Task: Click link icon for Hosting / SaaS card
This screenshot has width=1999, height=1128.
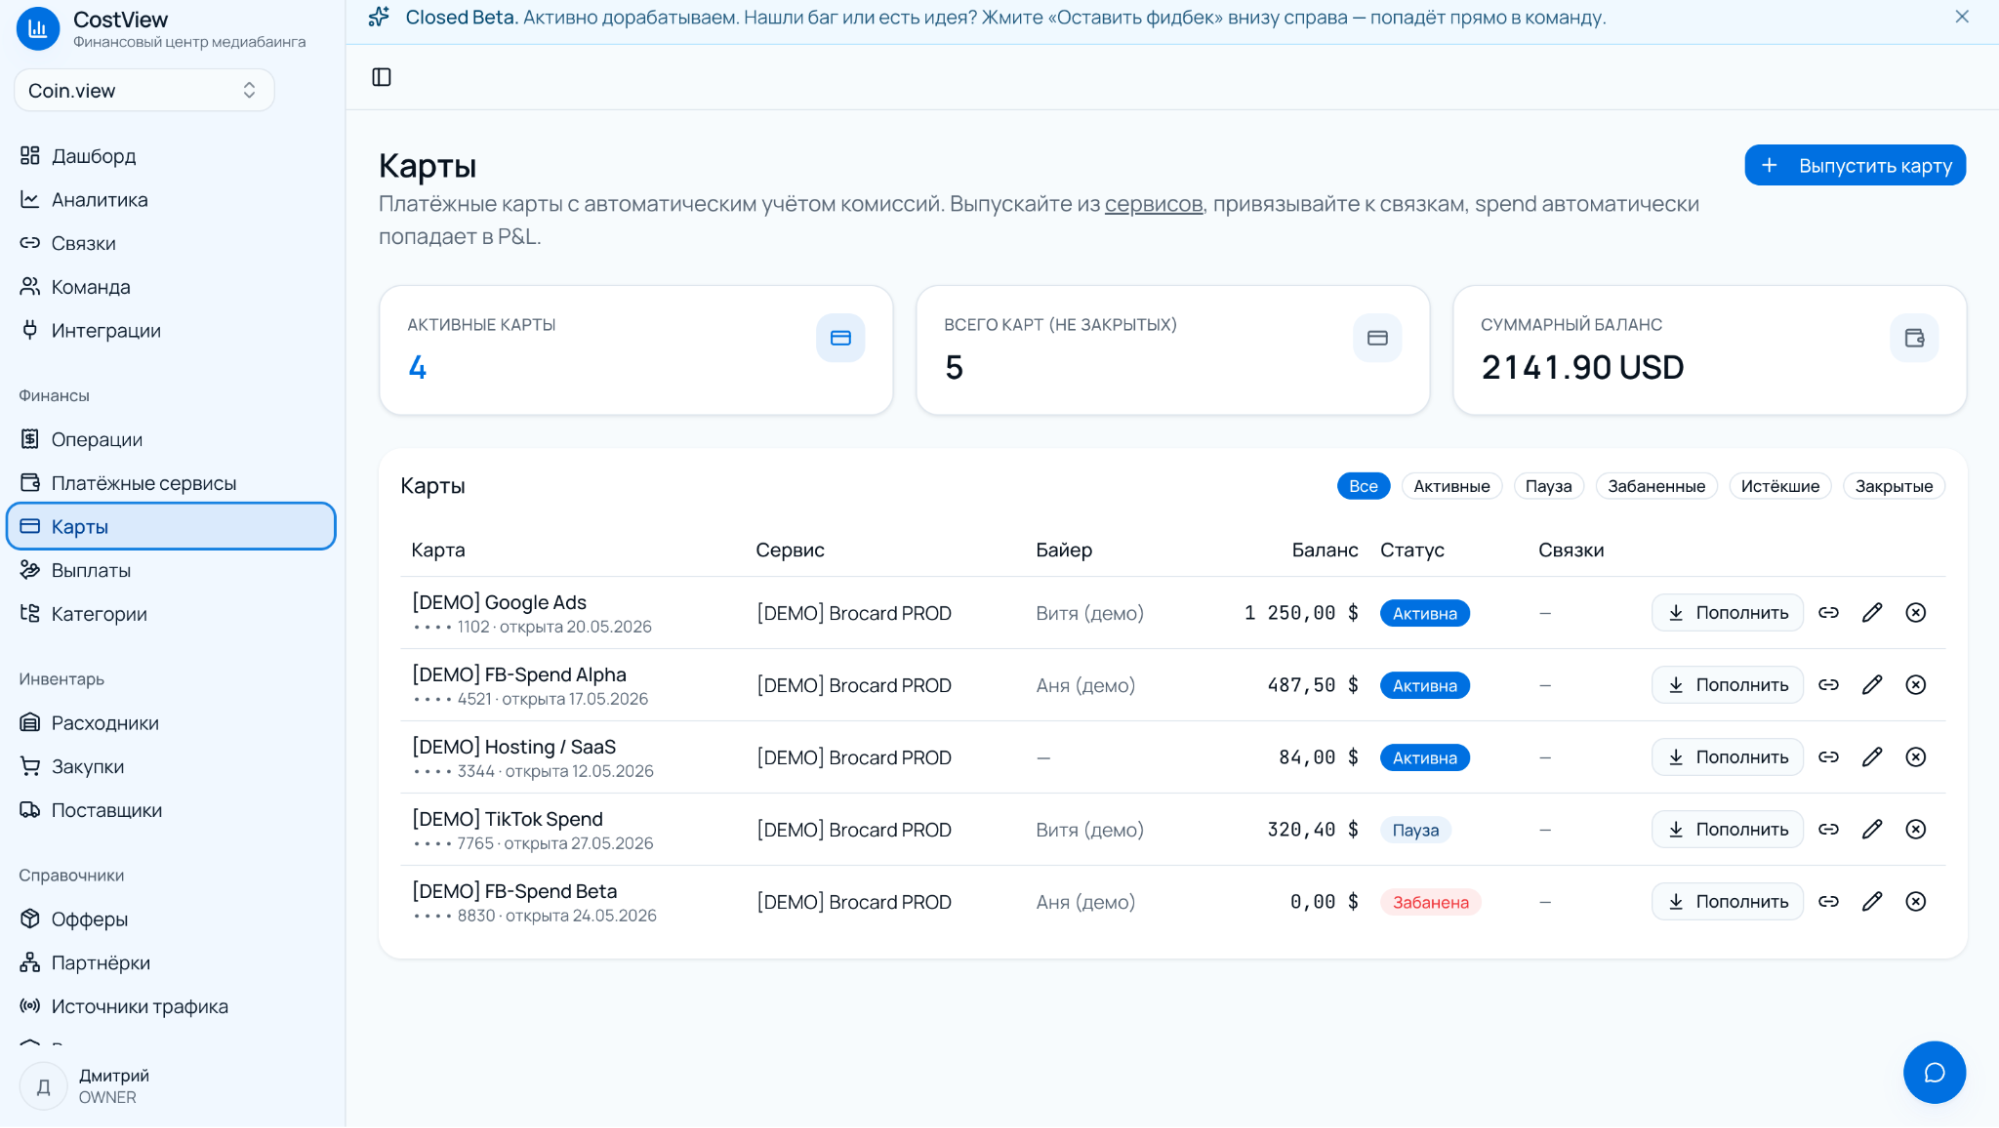Action: coord(1828,757)
